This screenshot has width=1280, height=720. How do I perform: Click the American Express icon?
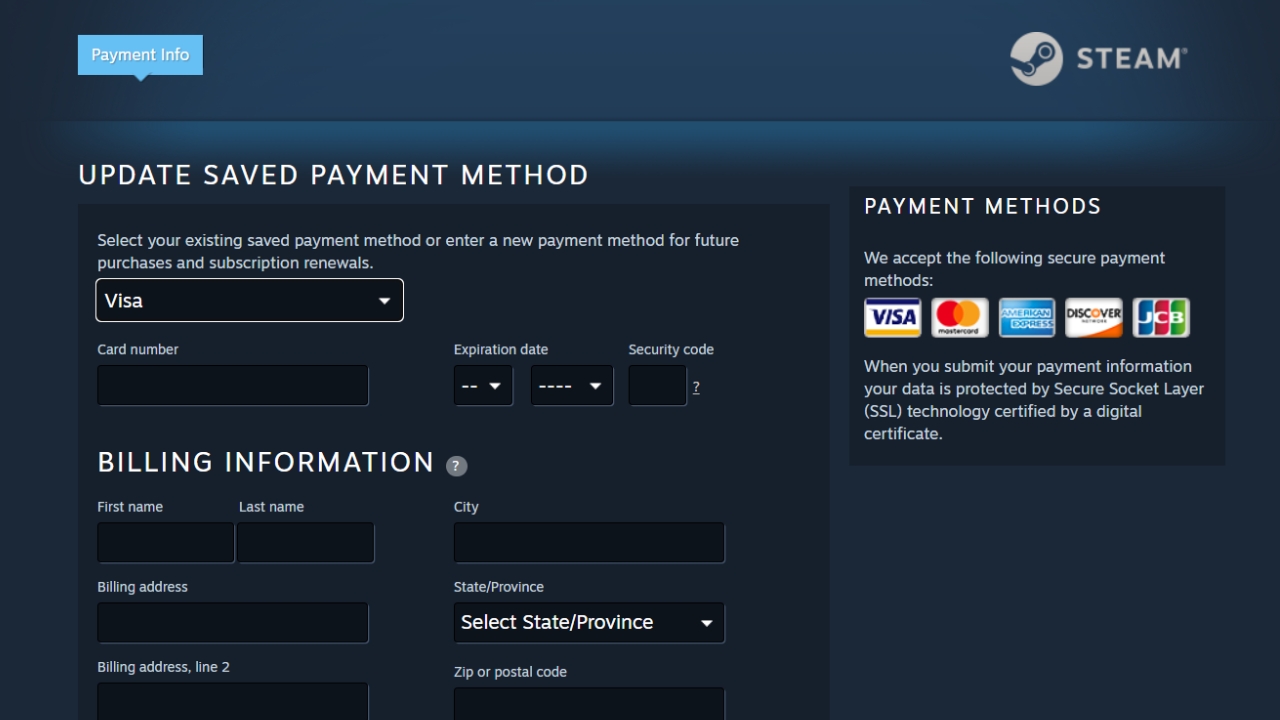pos(1027,317)
